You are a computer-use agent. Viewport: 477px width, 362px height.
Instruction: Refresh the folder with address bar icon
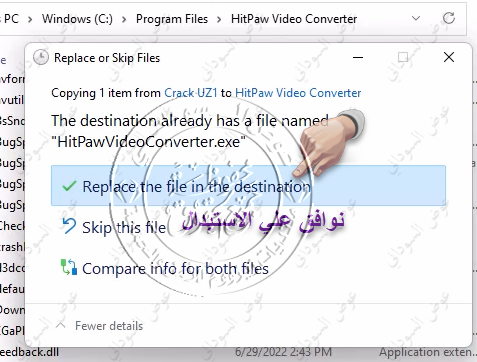[x=449, y=18]
